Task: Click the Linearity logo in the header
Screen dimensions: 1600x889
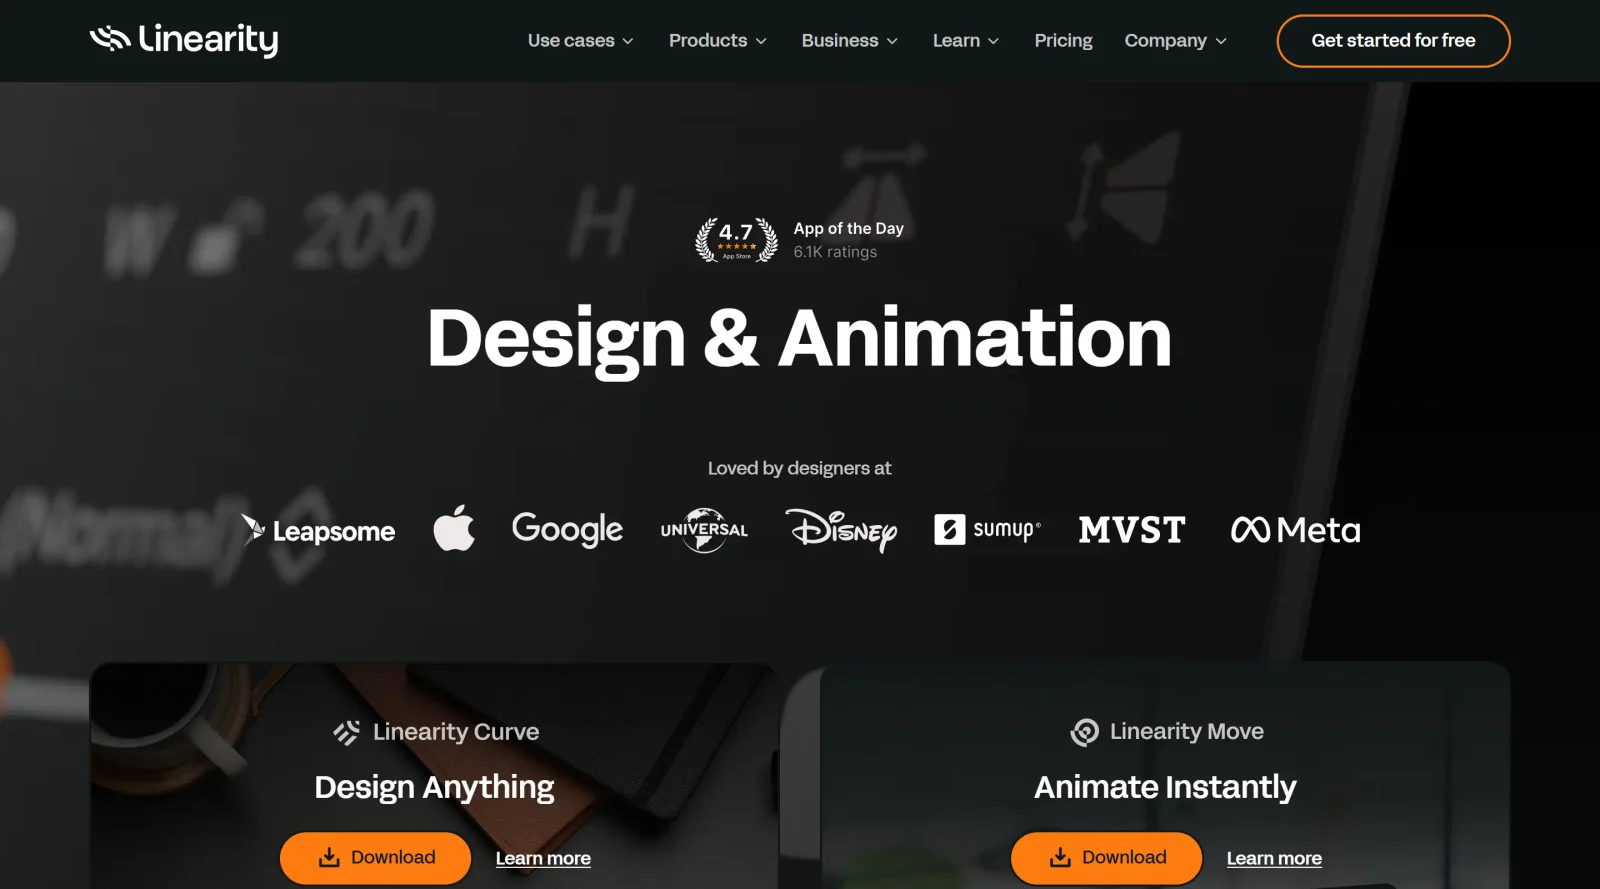Action: coord(184,40)
